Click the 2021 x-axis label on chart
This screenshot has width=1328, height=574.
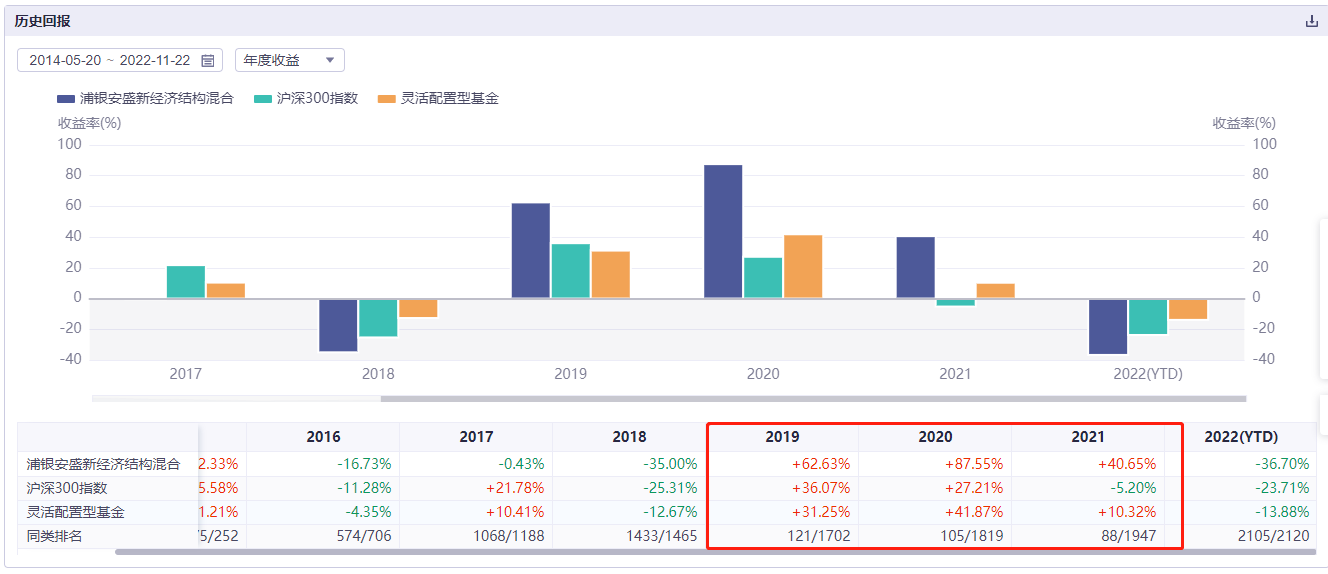(x=955, y=374)
